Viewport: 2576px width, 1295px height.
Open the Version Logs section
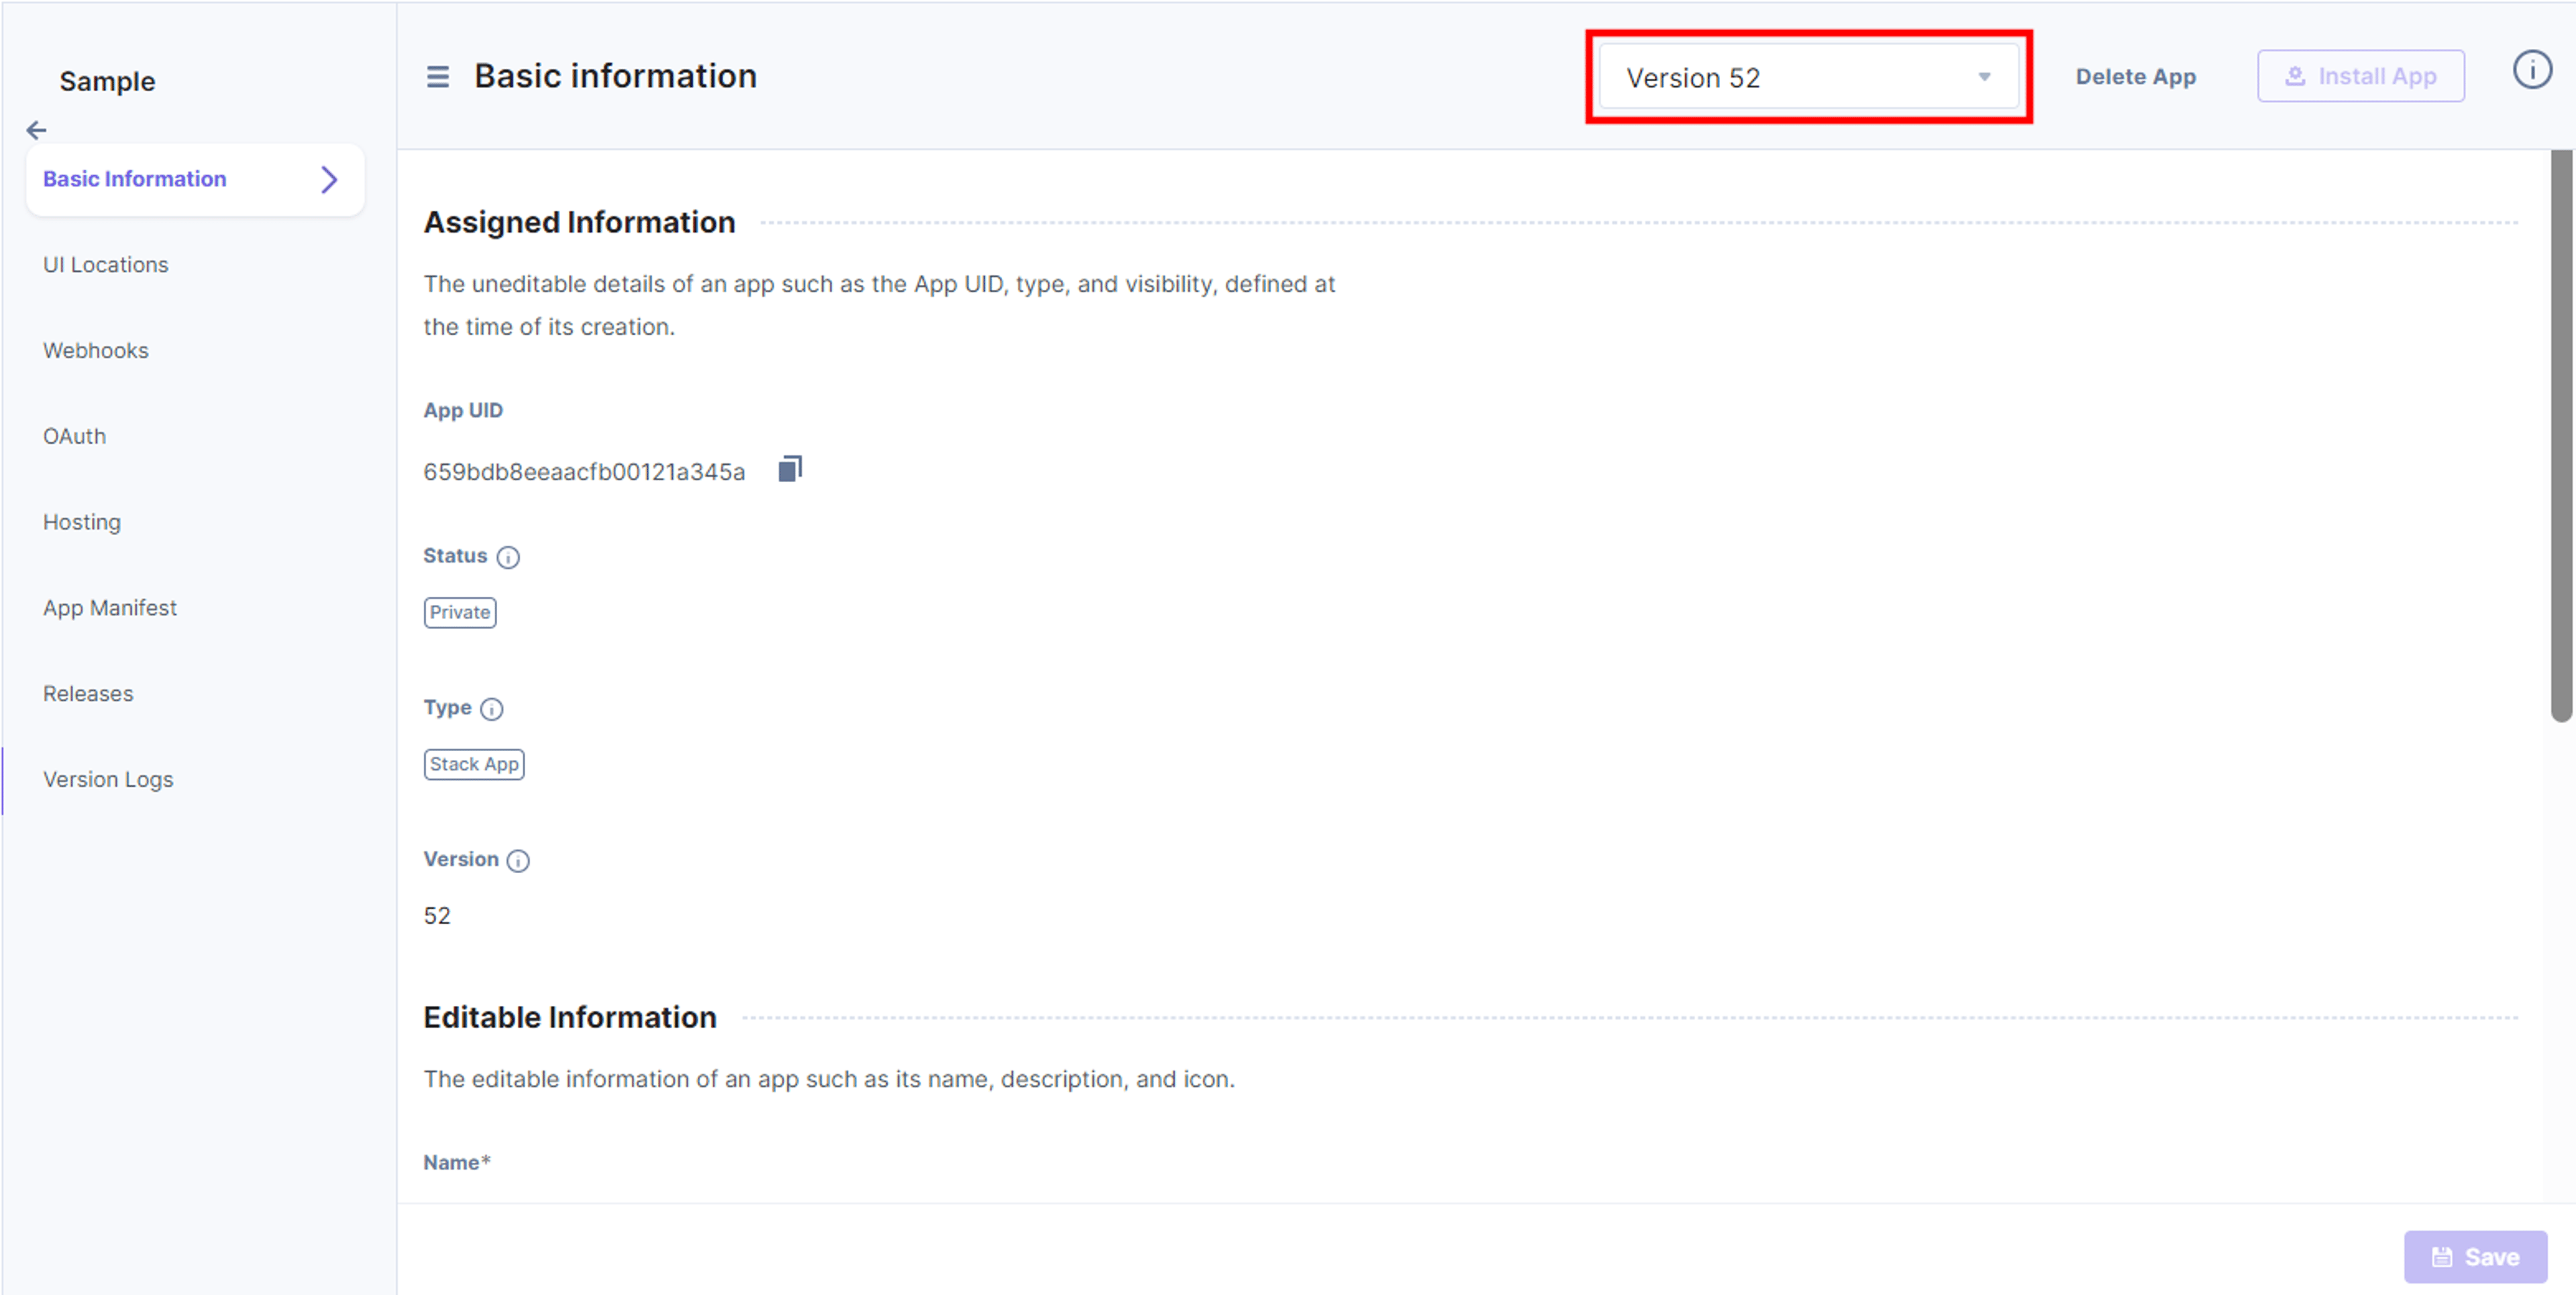pyautogui.click(x=108, y=780)
